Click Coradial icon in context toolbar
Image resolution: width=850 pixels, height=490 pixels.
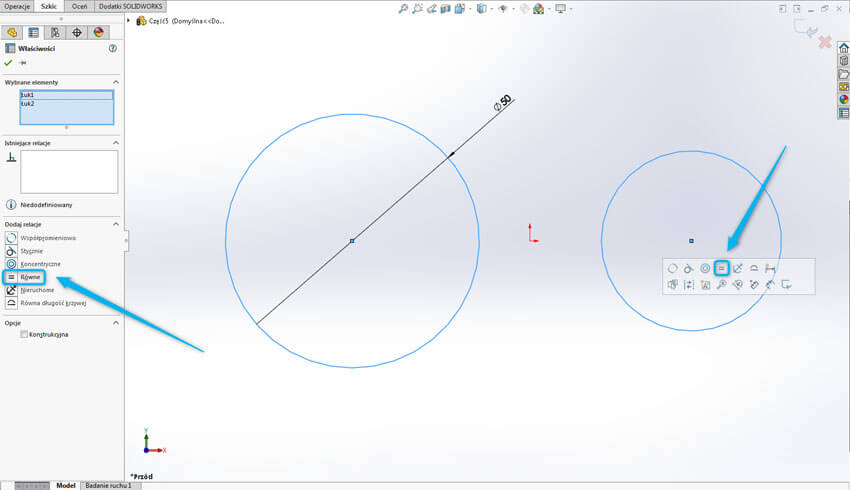pos(672,268)
